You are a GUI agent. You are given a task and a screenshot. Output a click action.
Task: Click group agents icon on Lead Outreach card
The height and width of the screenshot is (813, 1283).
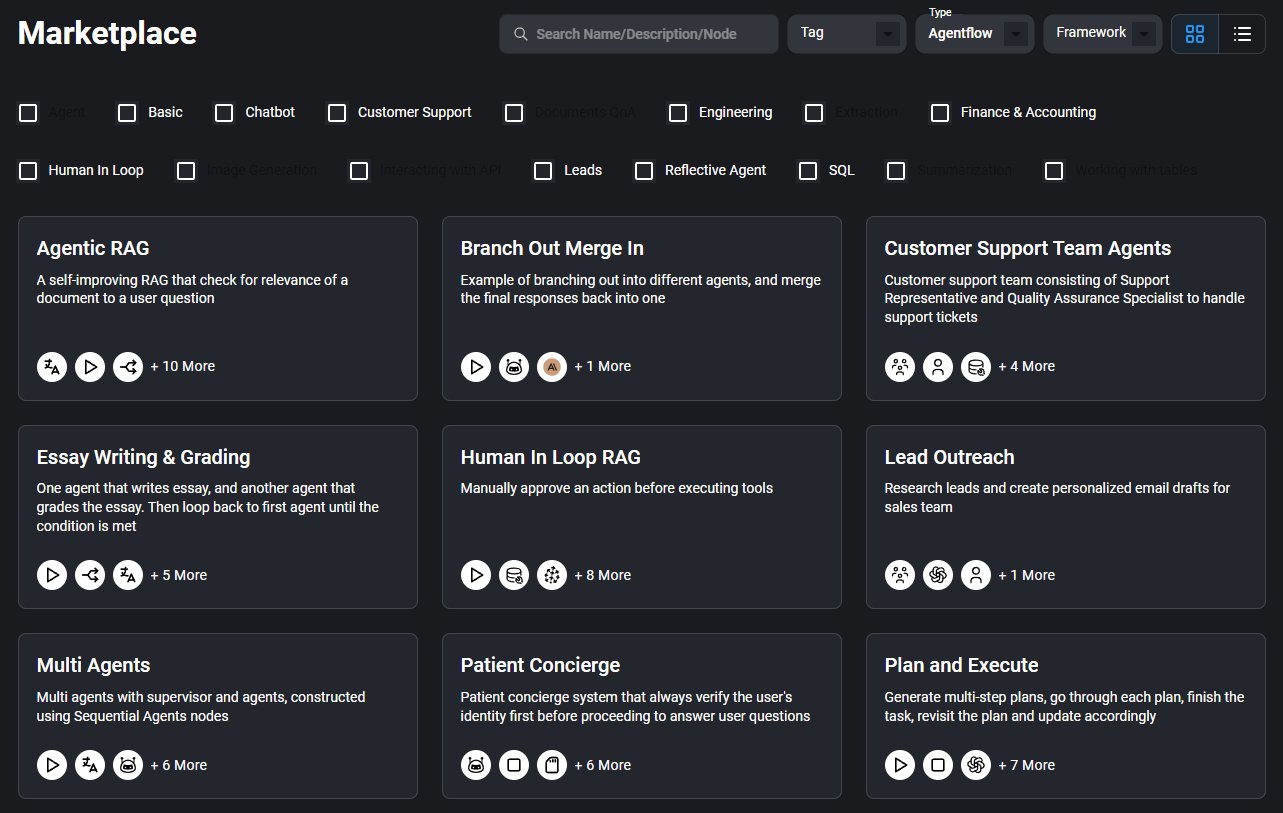(x=900, y=575)
